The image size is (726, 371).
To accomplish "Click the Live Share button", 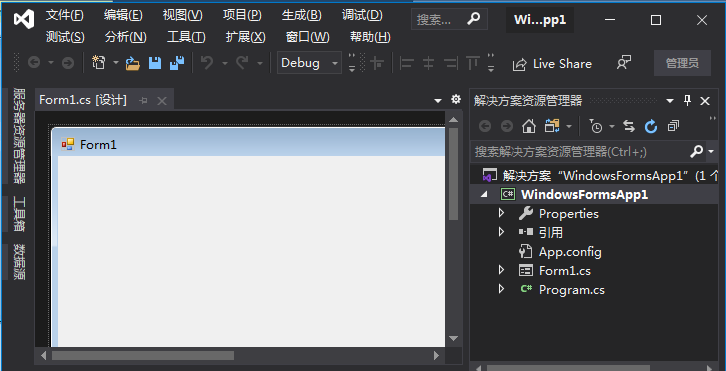I will click(x=552, y=63).
